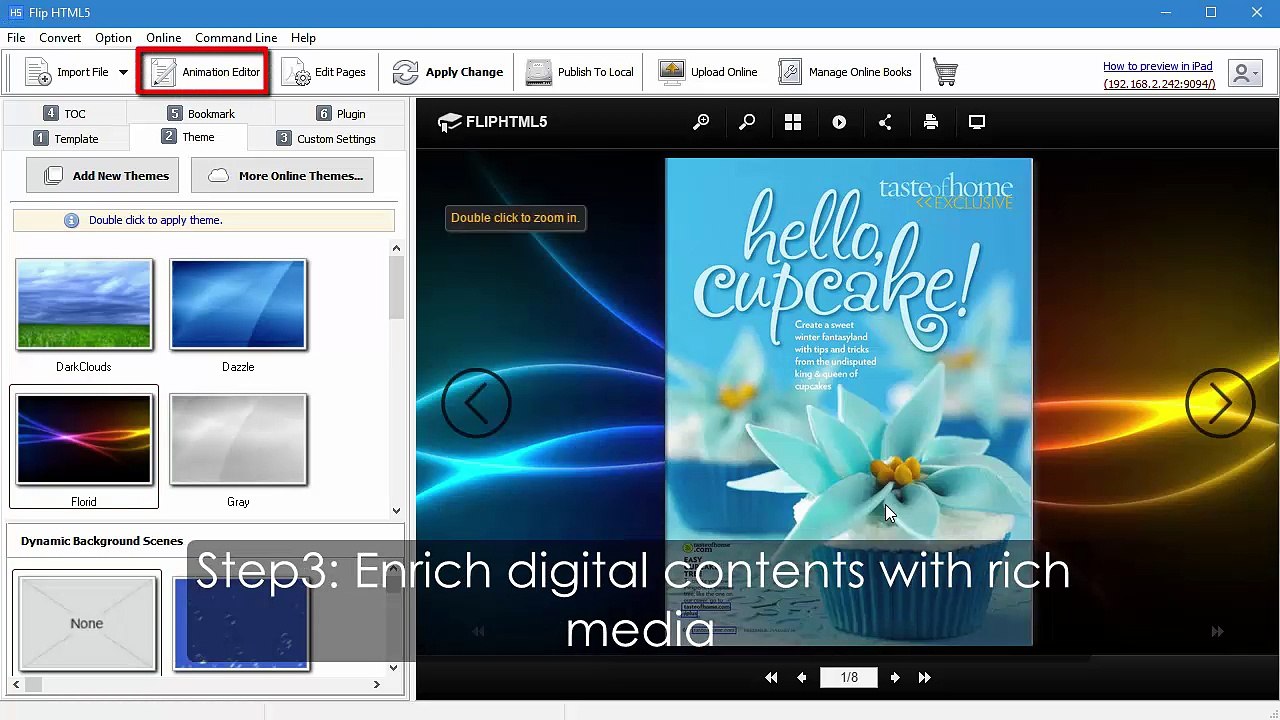Click theme list scroll down arrow
The height and width of the screenshot is (720, 1280).
click(x=396, y=510)
